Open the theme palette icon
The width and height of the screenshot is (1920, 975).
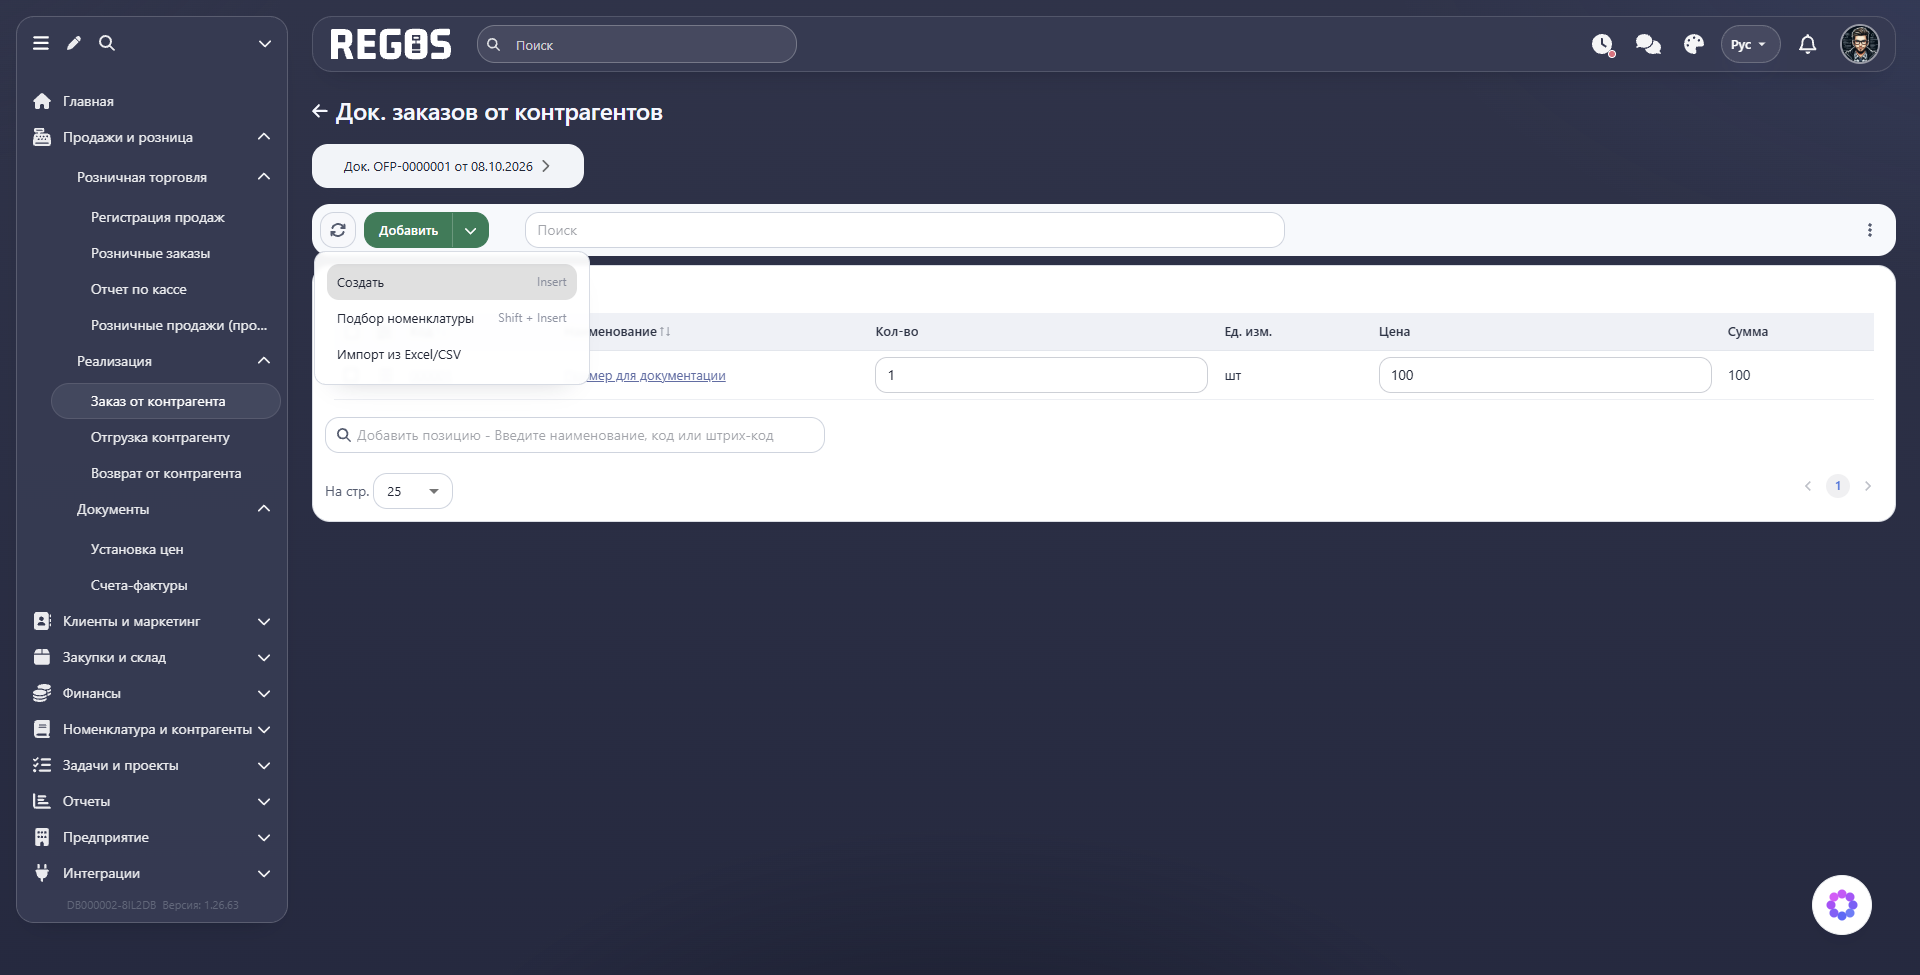coord(1693,44)
